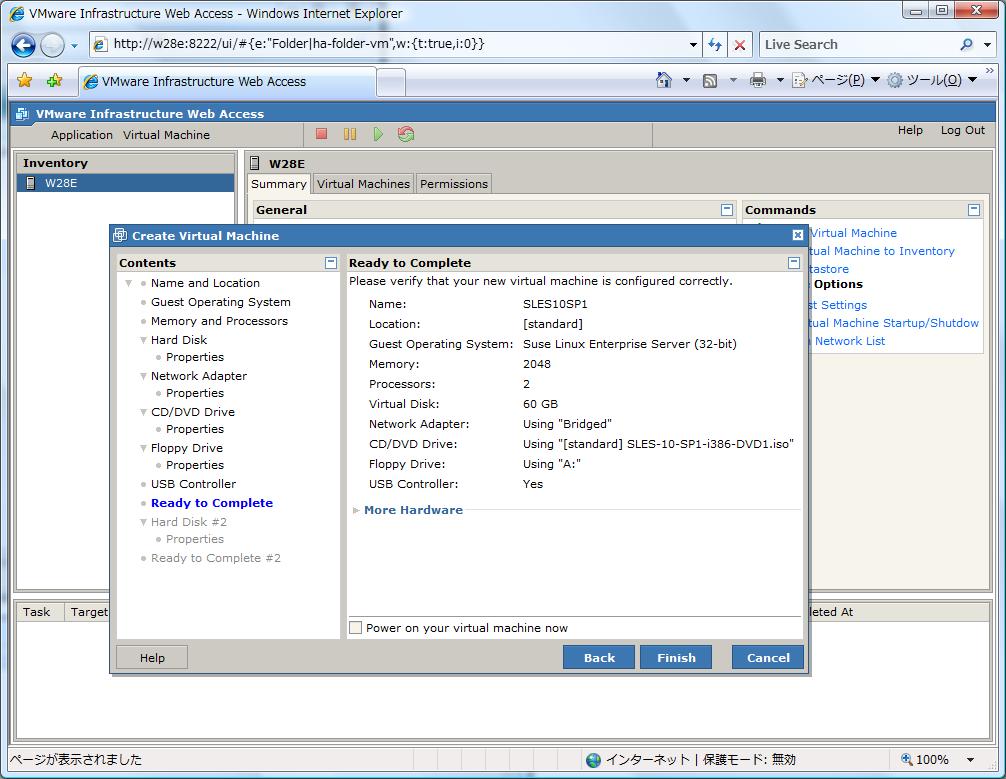This screenshot has width=1006, height=779.
Task: Click the Live Search input field
Action: click(858, 44)
